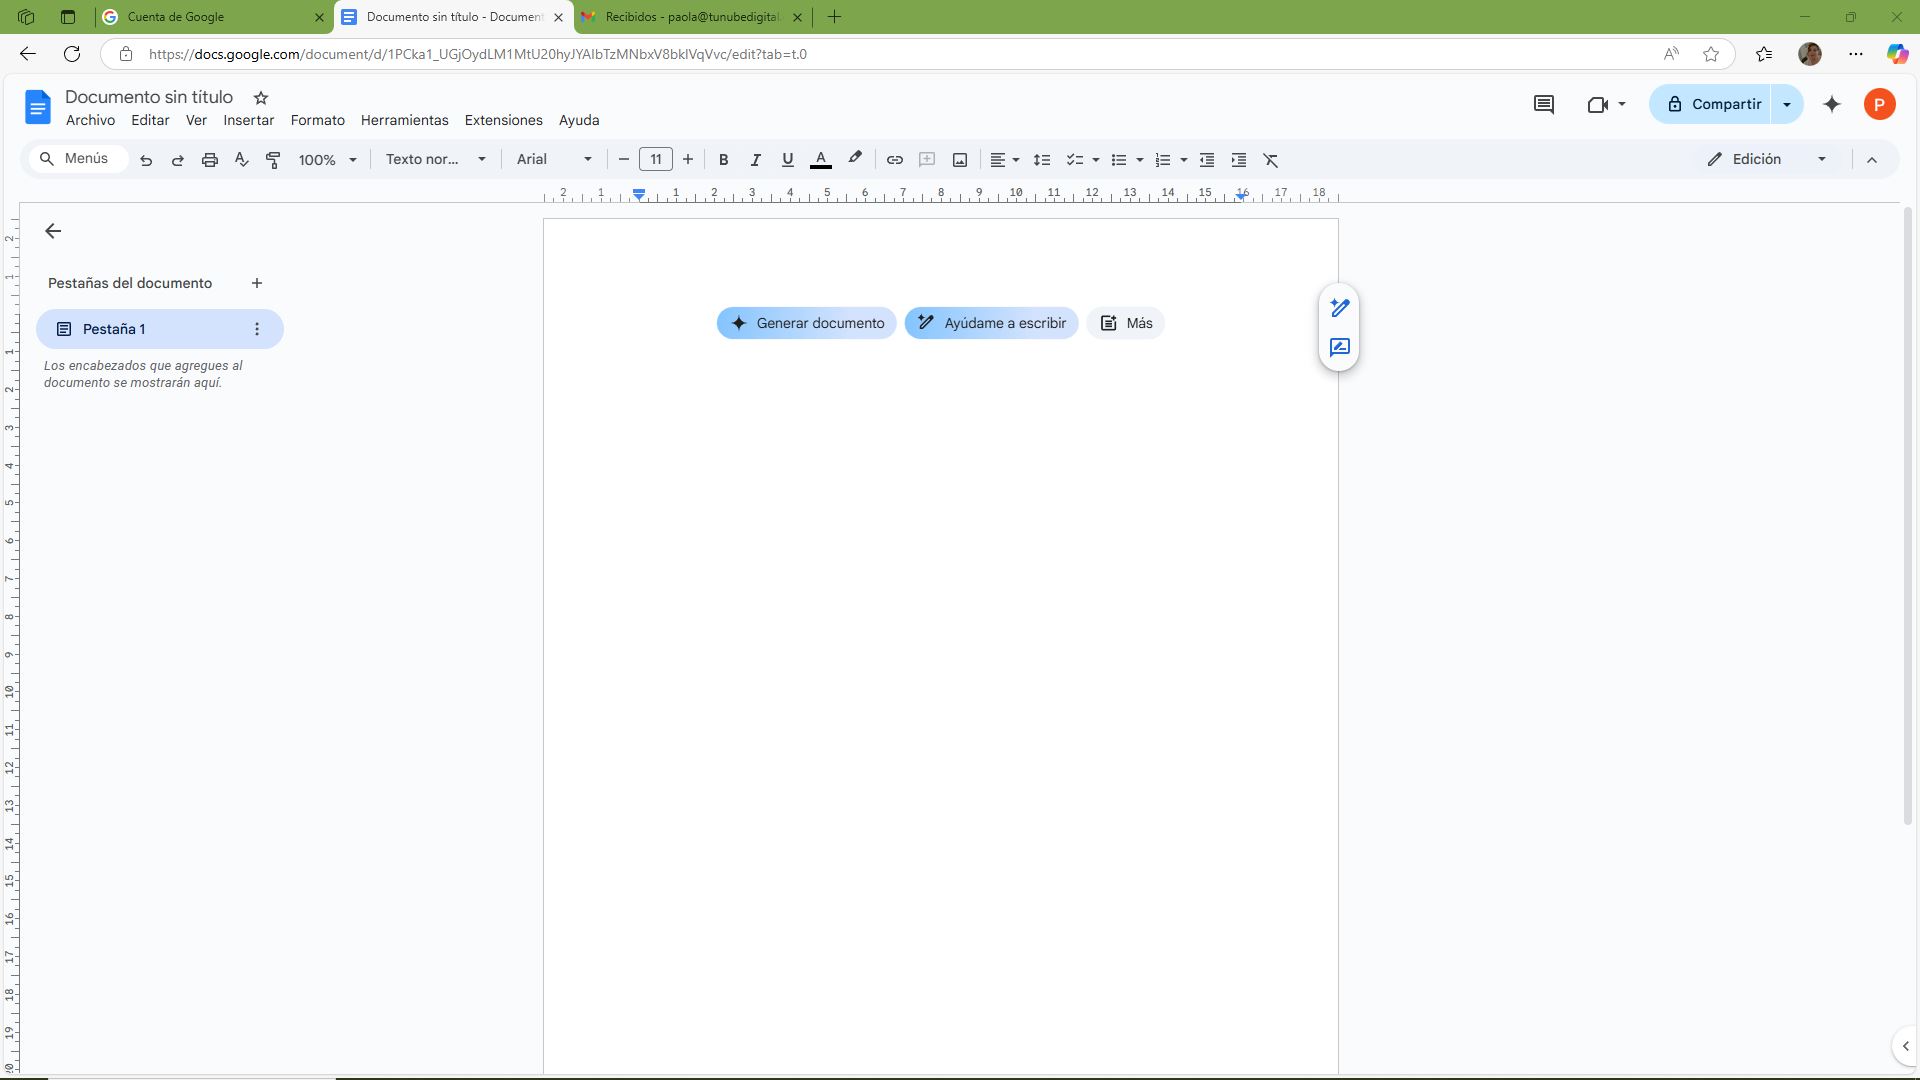Screen dimensions: 1920x1080
Task: Open the Formato menu
Action: pyautogui.click(x=317, y=120)
